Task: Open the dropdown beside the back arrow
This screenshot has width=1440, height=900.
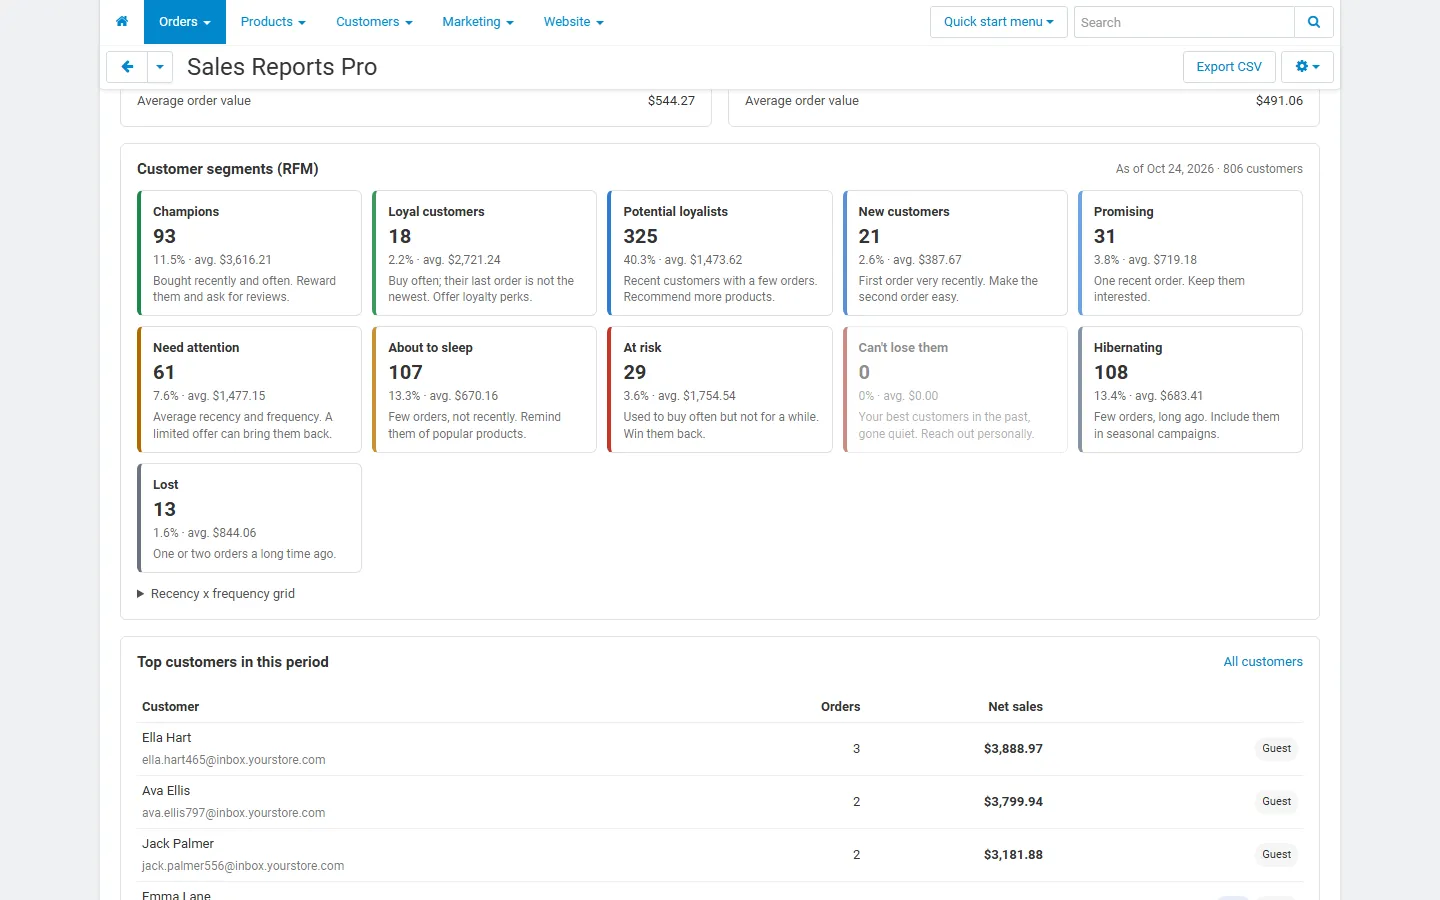Action: tap(160, 67)
